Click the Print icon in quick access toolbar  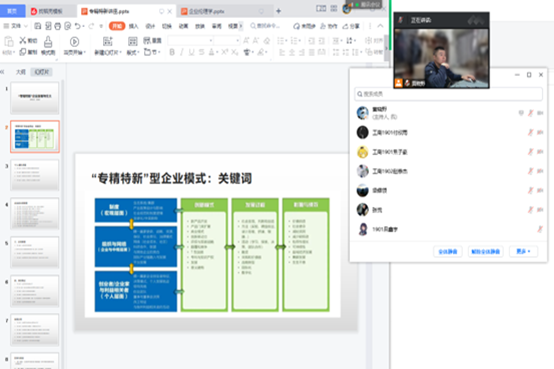pyautogui.click(x=58, y=26)
